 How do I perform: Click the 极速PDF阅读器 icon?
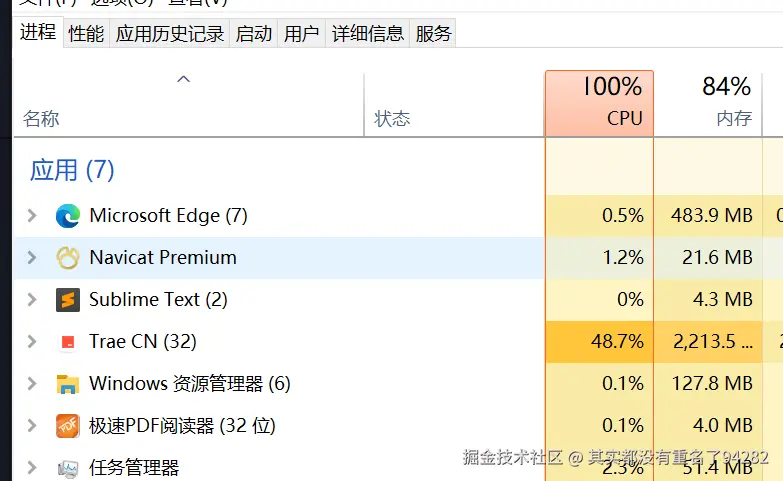pos(67,426)
